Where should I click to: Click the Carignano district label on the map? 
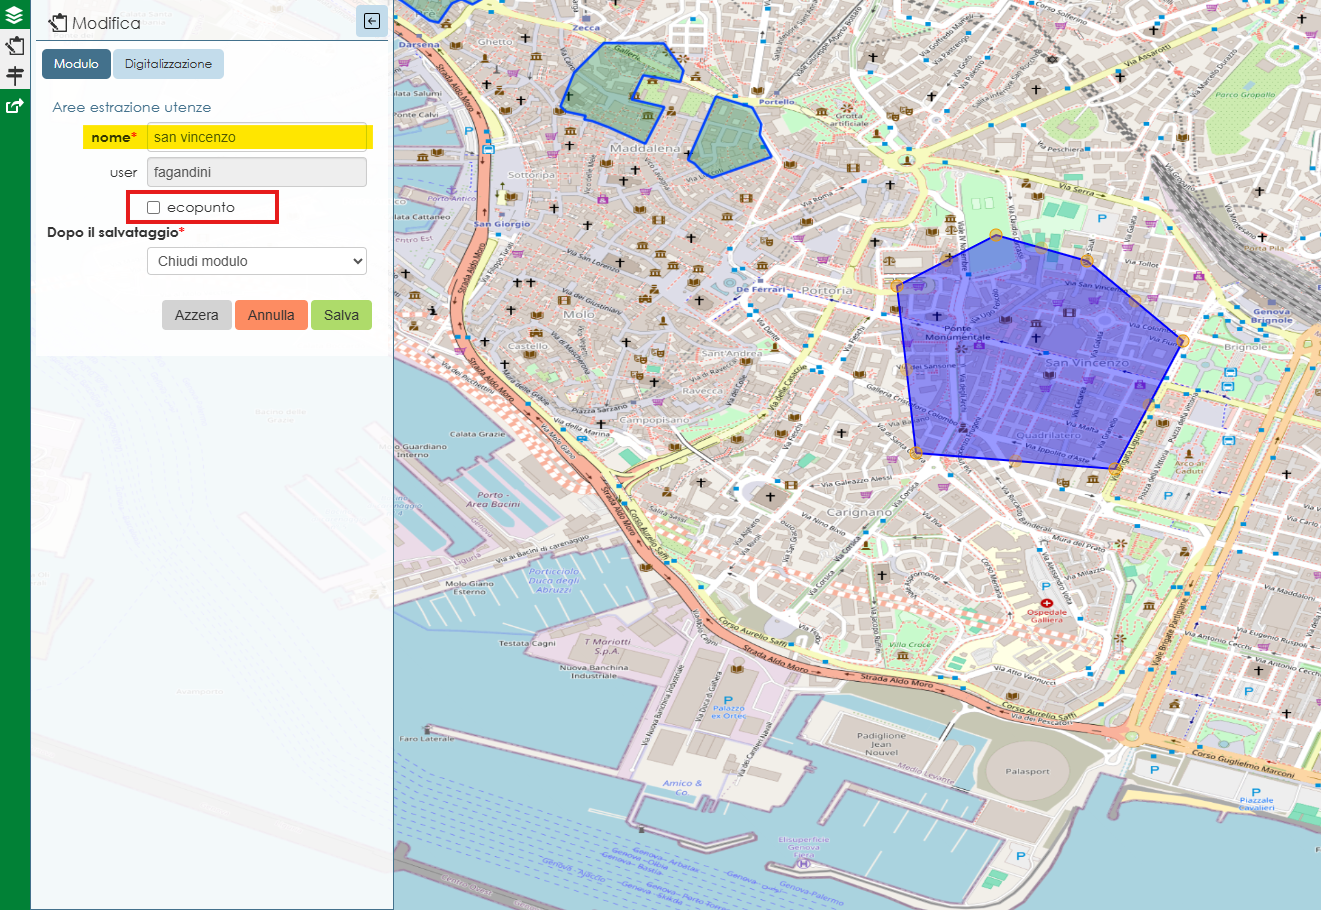pyautogui.click(x=859, y=512)
